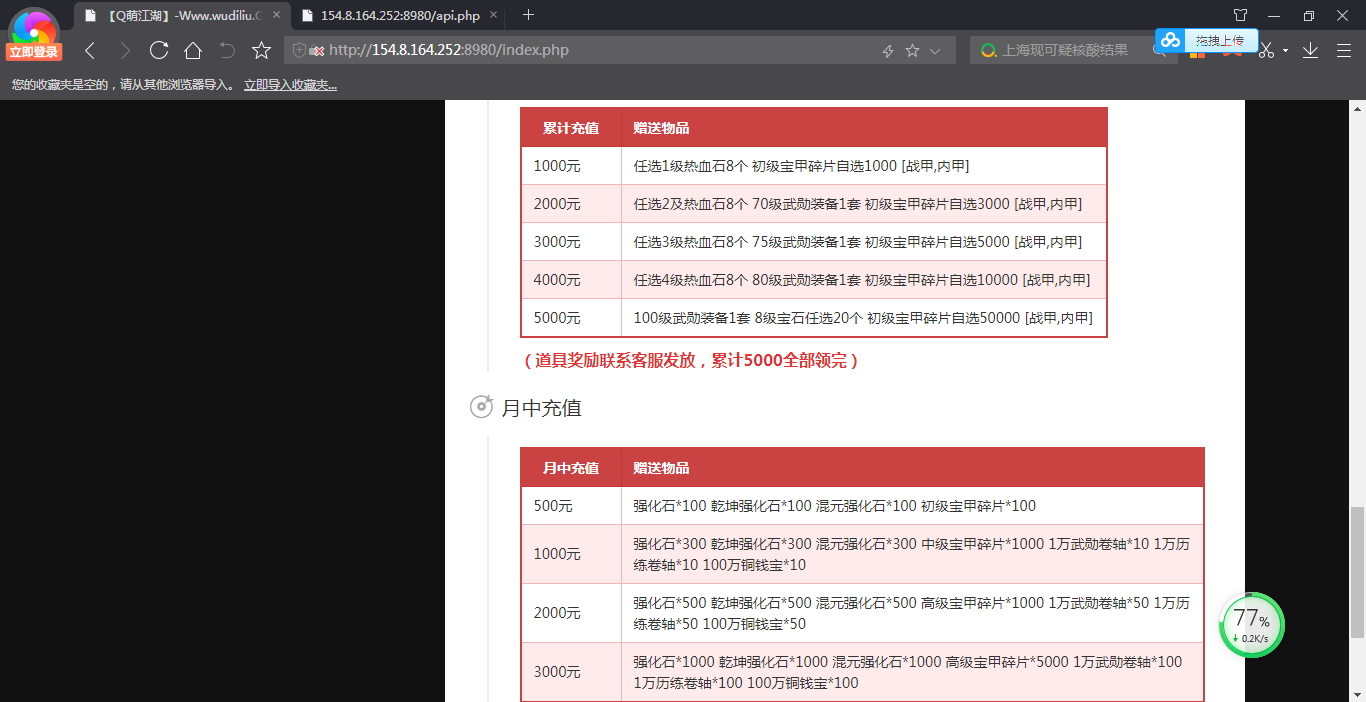Open the browser main menu
Screen dimensions: 1366x702
tap(1344, 50)
